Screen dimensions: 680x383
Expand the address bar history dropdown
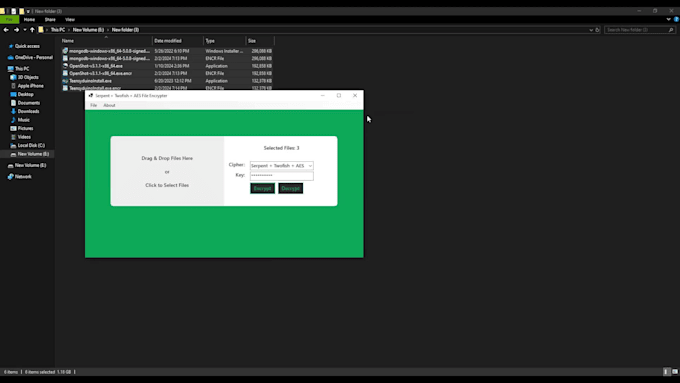(591, 30)
